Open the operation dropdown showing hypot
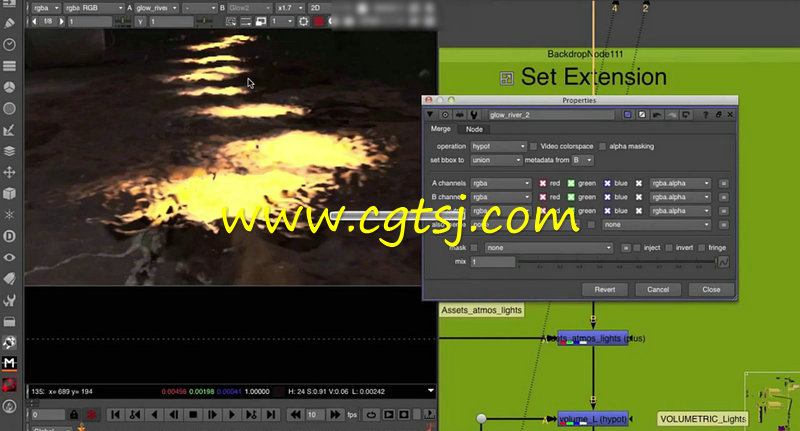Viewport: 800px width, 431px height. [498, 146]
